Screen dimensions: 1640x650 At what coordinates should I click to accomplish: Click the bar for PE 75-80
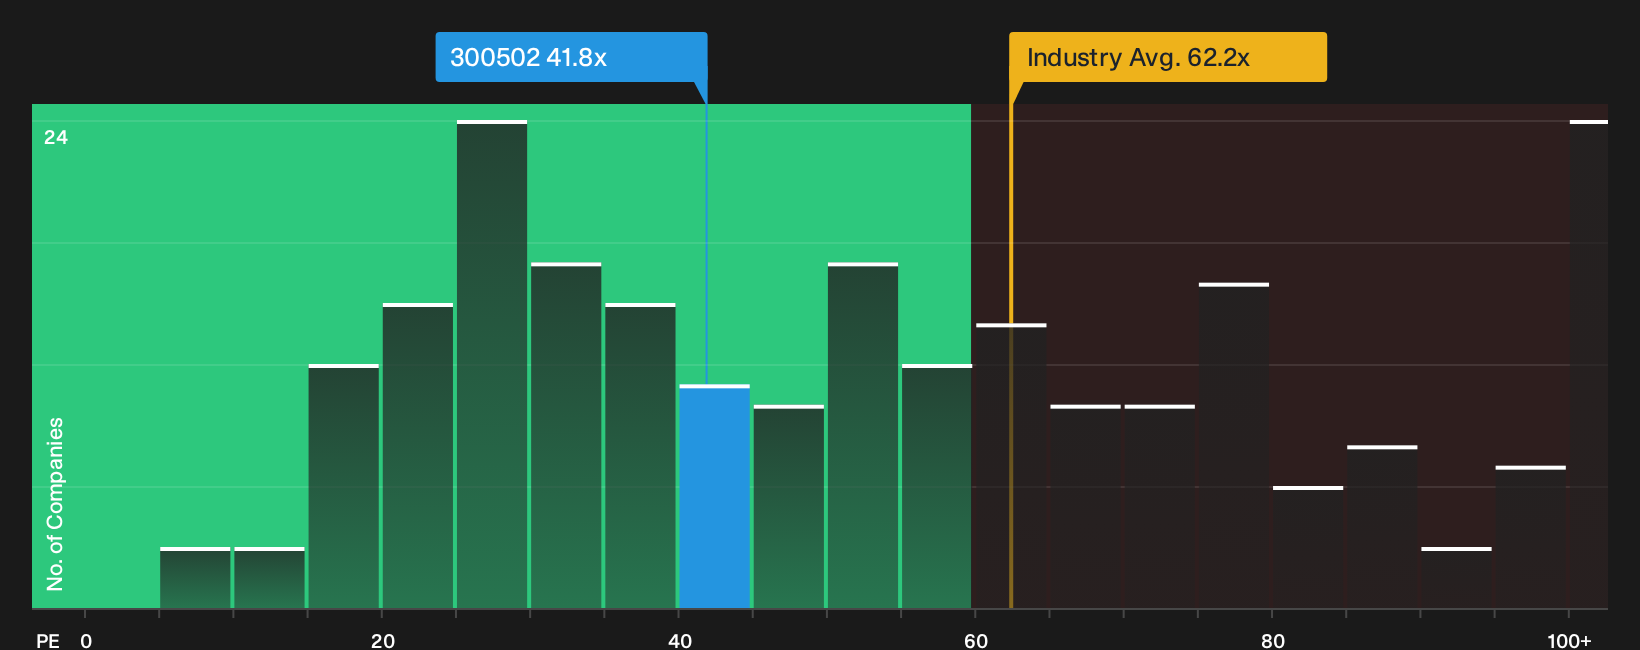[1234, 446]
